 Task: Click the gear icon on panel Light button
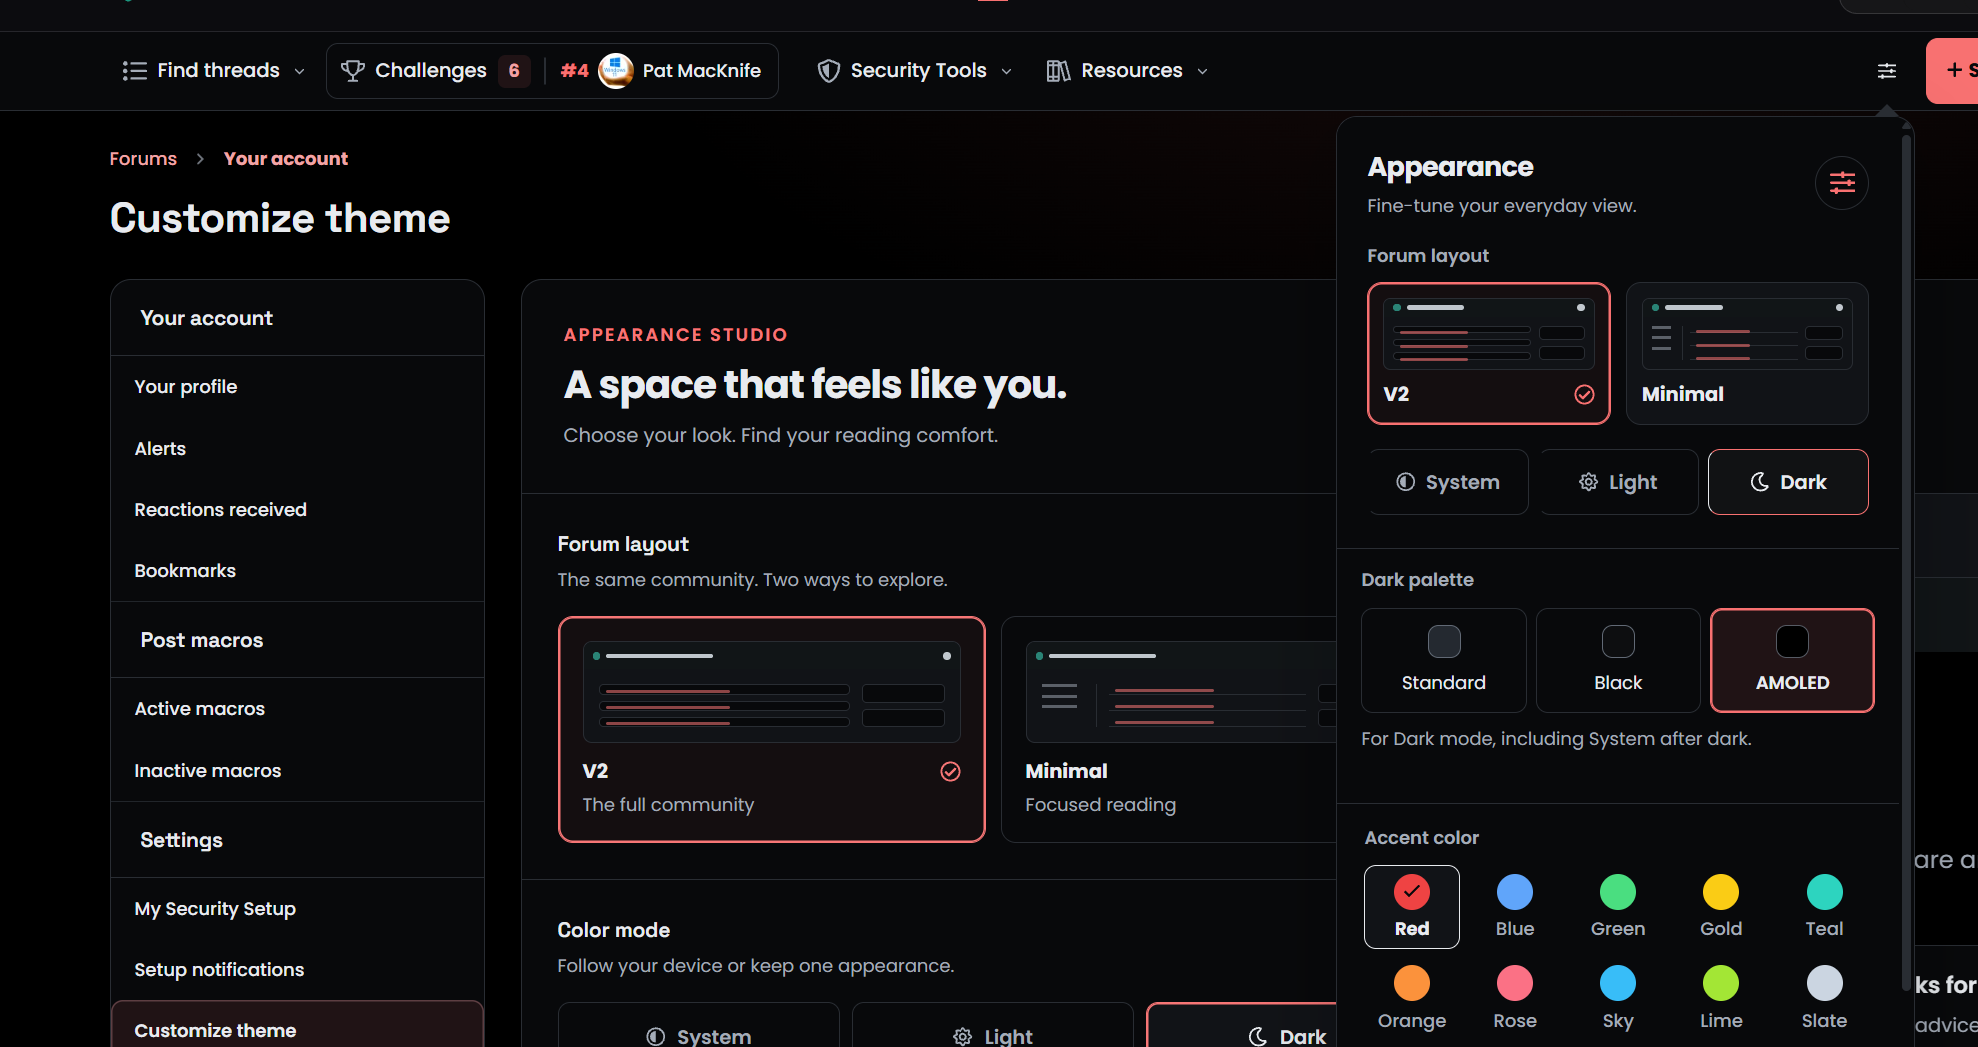1588,482
